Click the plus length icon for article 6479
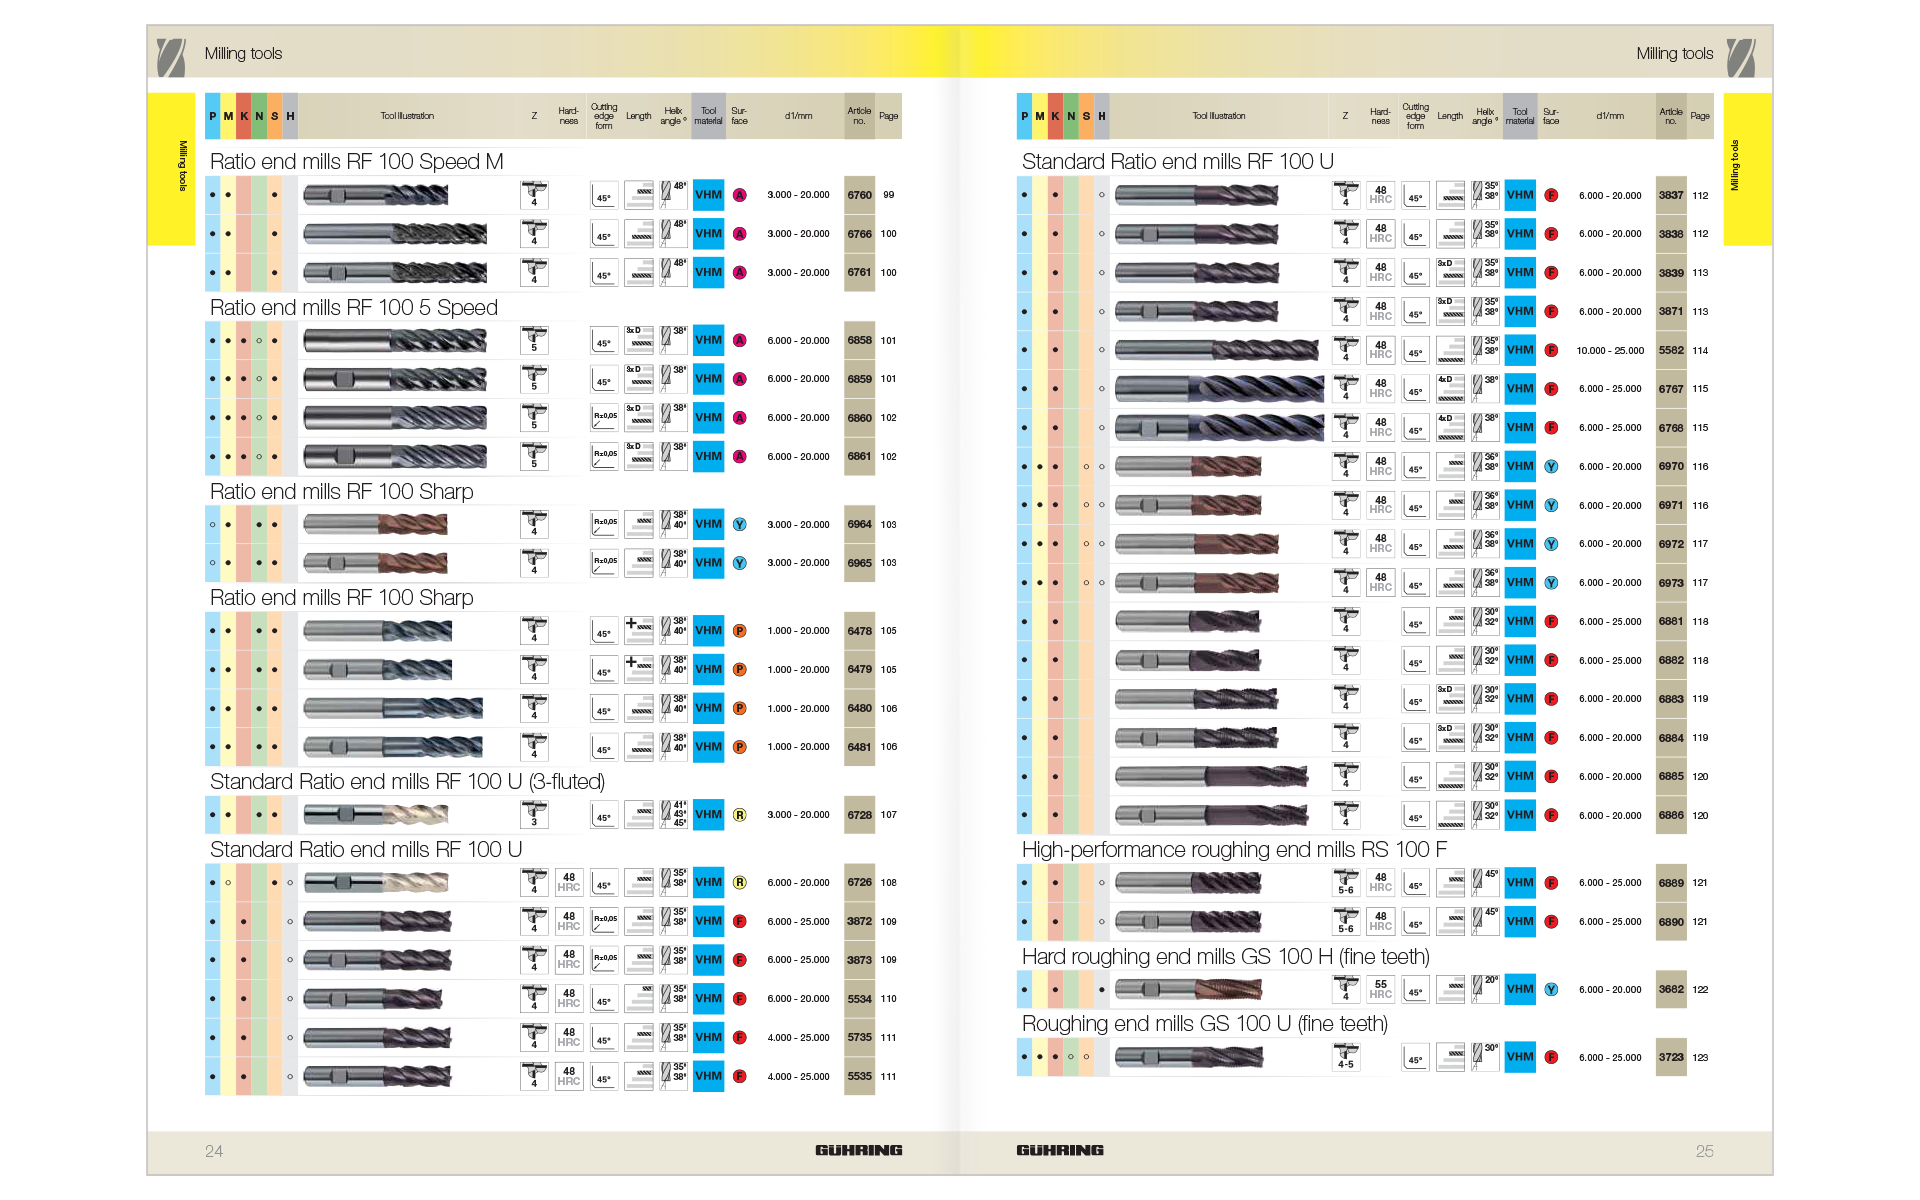 click(639, 669)
